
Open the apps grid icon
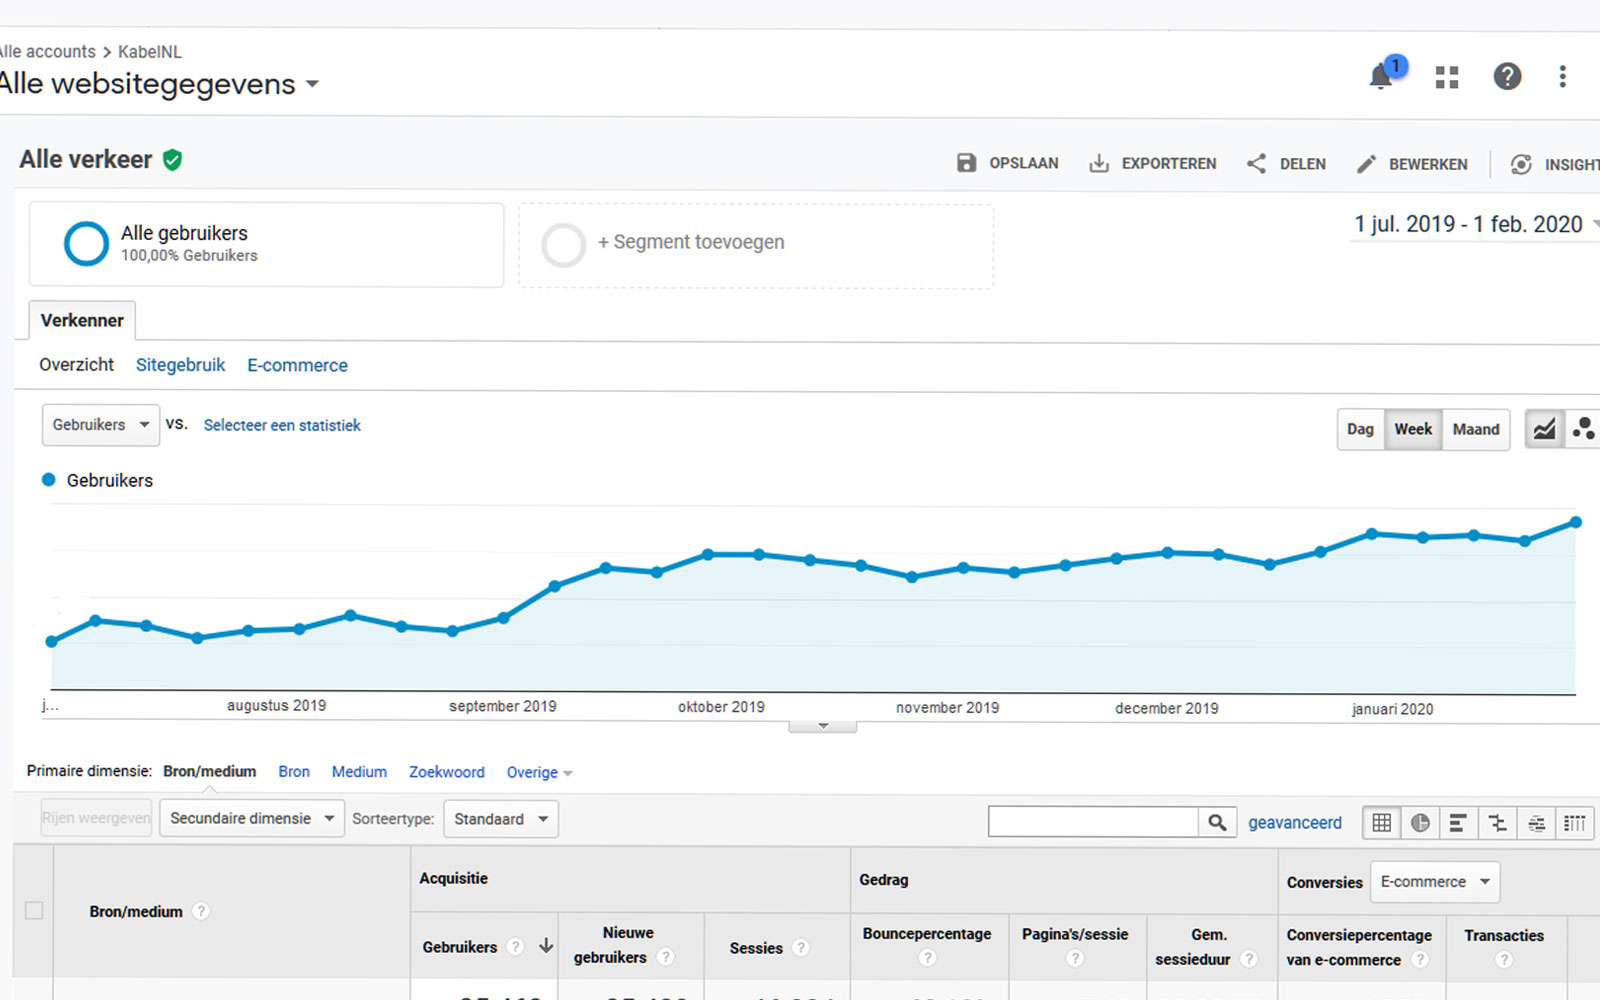click(x=1447, y=77)
